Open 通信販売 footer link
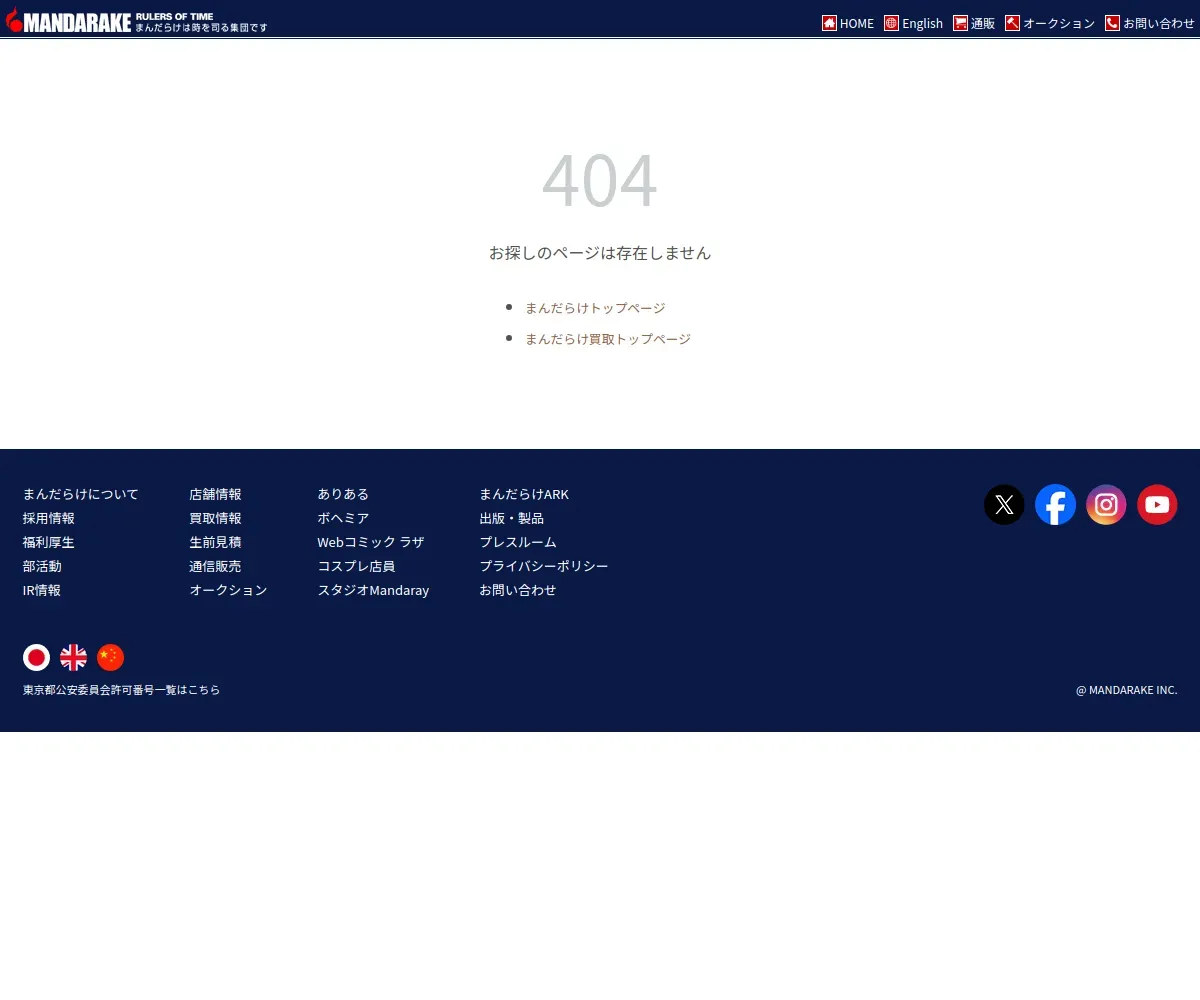Viewport: 1200px width, 1000px height. click(x=215, y=566)
